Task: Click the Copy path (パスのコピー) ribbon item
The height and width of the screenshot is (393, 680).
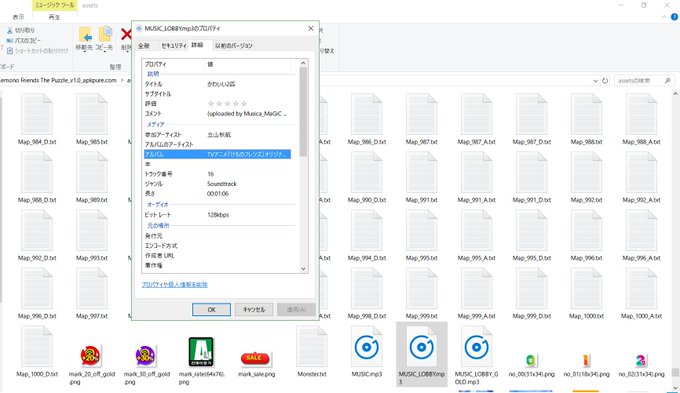Action: pyautogui.click(x=24, y=40)
